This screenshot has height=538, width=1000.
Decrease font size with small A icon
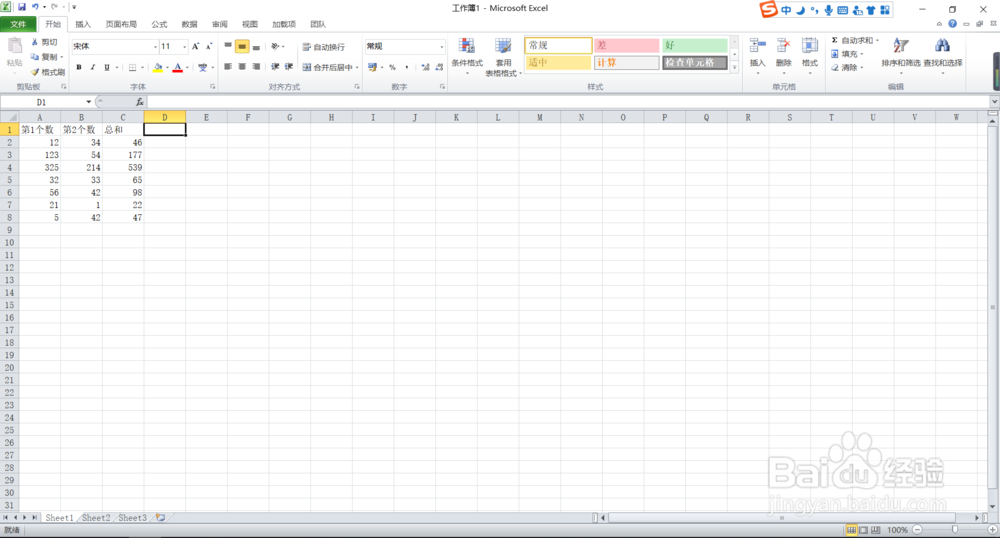click(209, 47)
